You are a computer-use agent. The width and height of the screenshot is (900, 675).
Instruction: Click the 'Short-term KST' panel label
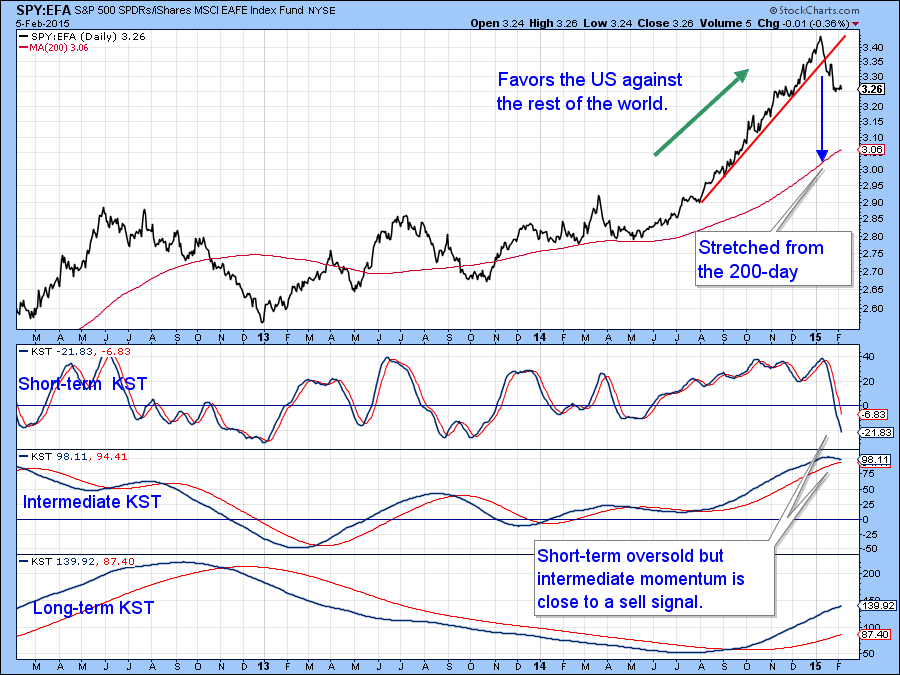tap(83, 383)
